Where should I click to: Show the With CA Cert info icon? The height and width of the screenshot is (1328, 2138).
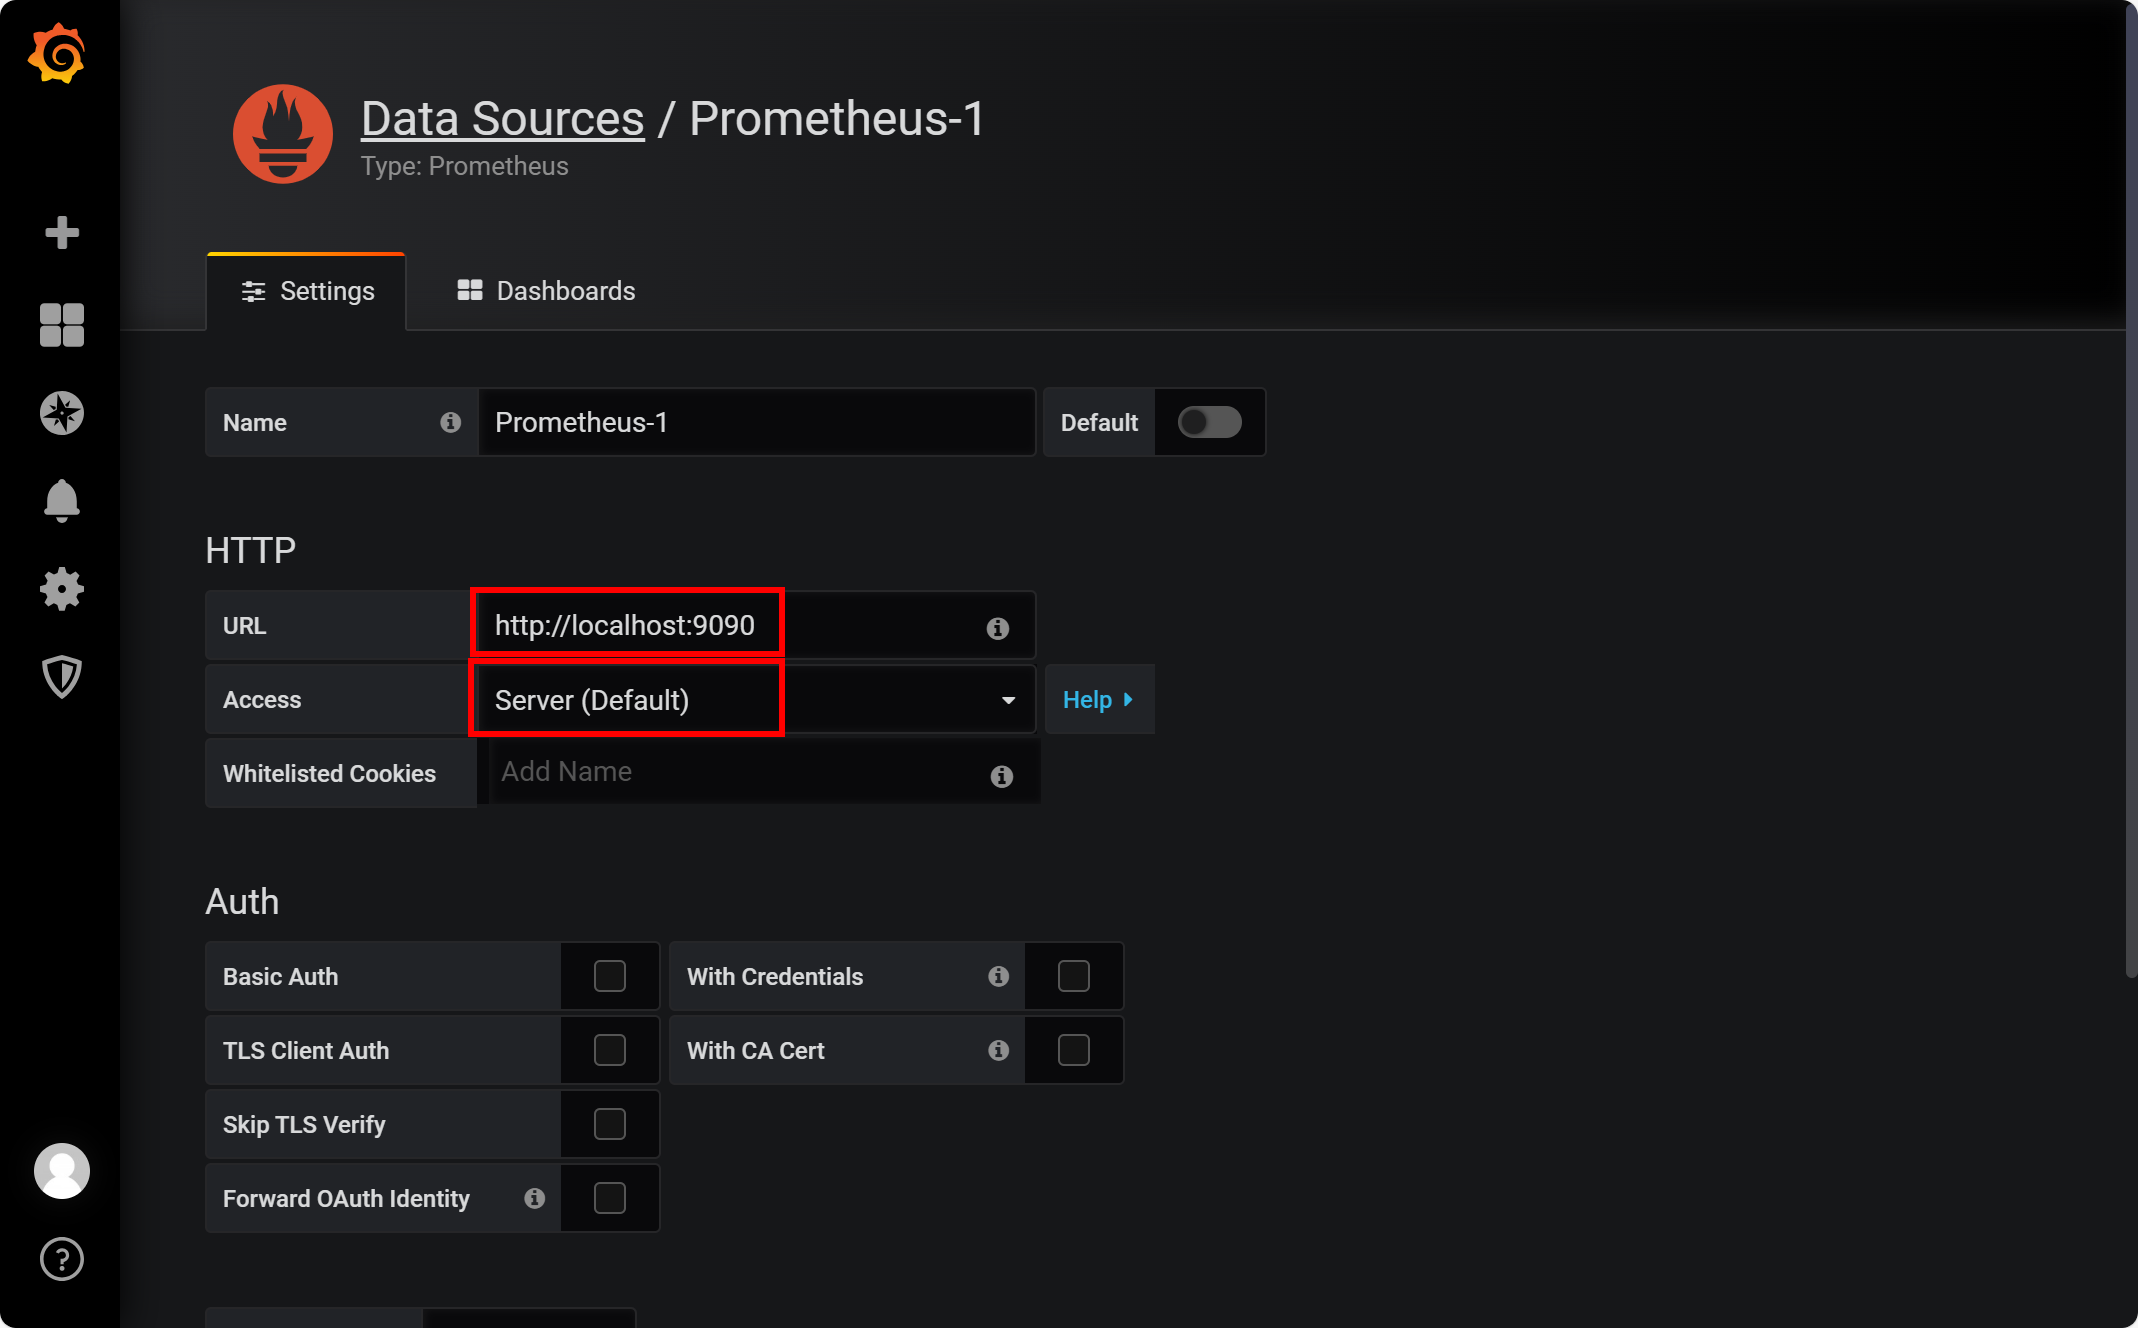999,1050
